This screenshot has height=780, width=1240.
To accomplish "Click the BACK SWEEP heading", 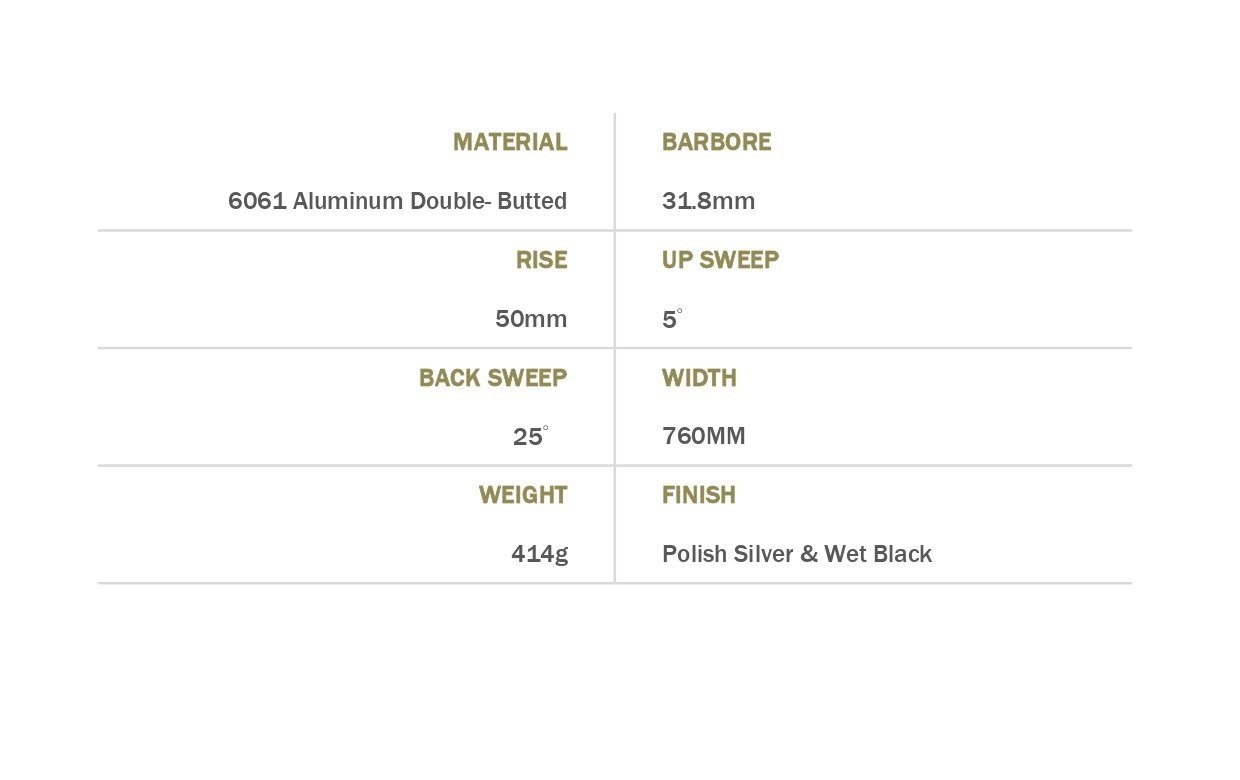I will tap(493, 378).
